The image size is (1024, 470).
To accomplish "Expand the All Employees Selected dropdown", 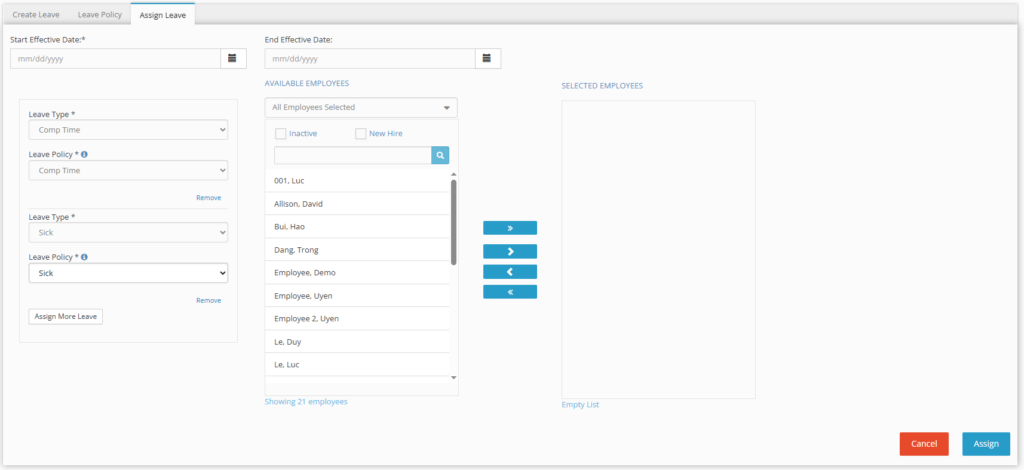I will coord(361,108).
